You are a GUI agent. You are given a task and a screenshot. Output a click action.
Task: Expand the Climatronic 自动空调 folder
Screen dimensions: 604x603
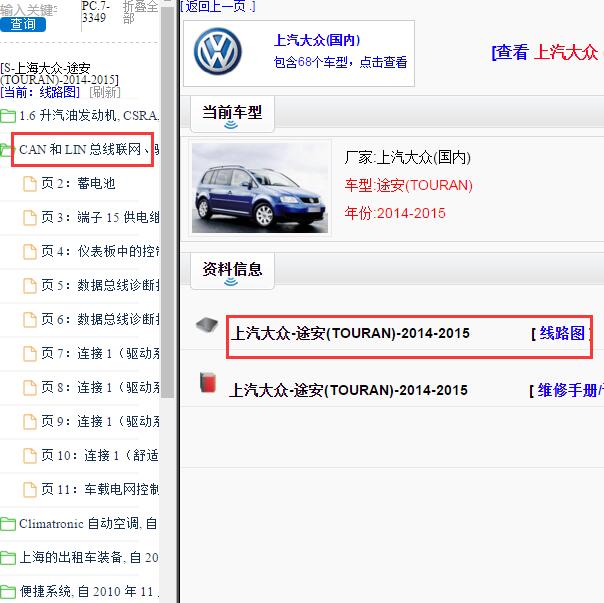pos(88,523)
